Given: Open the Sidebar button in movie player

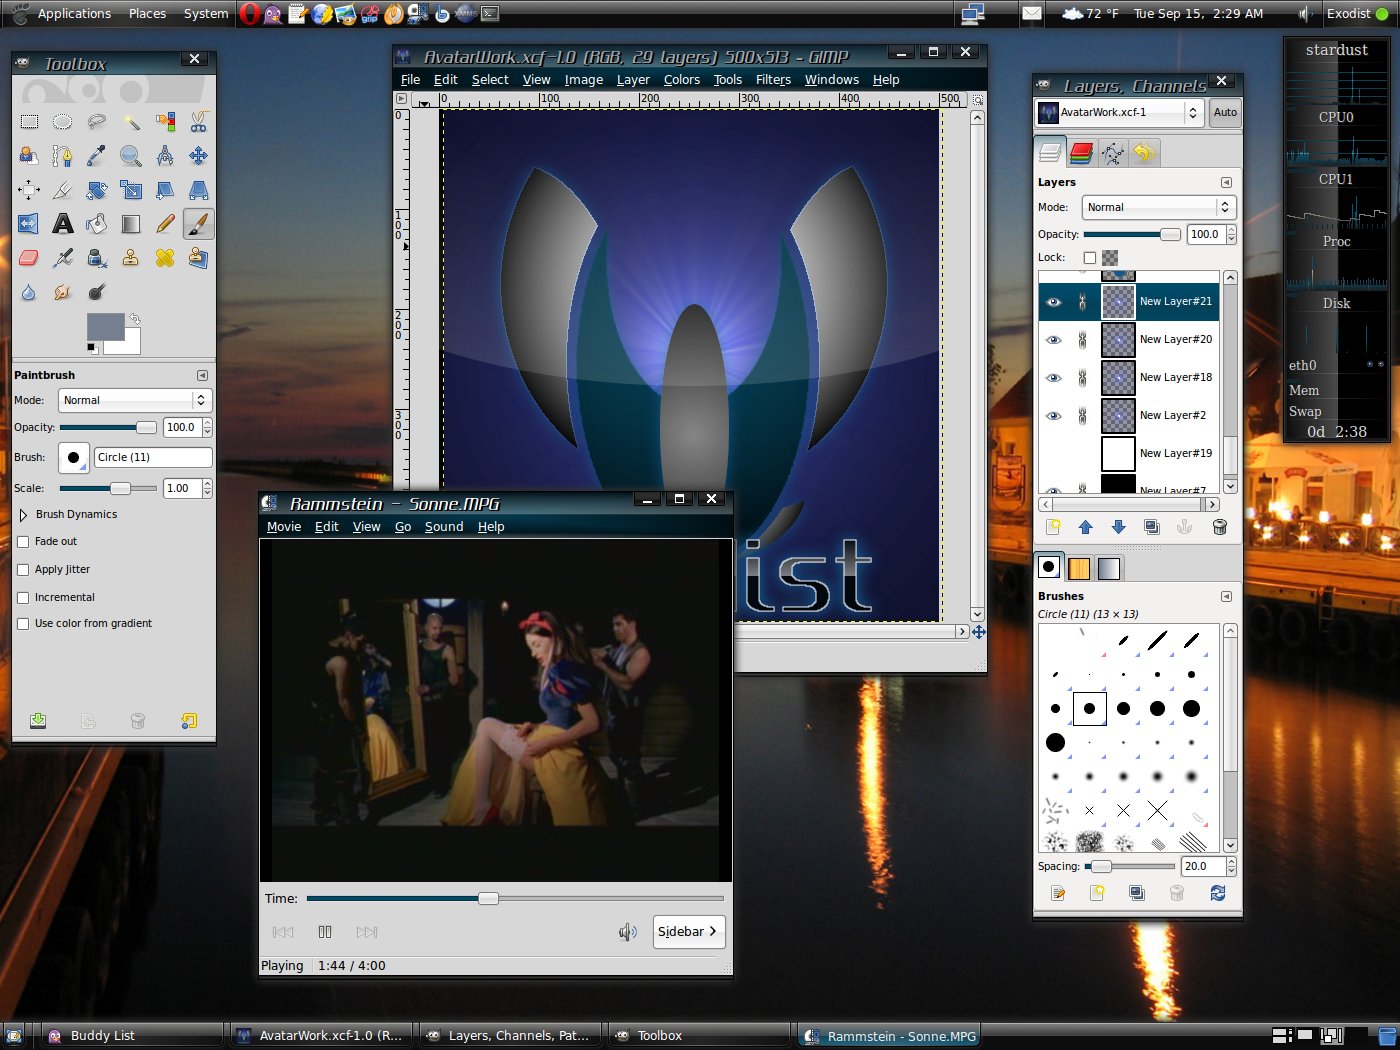Looking at the screenshot, I should tap(688, 932).
